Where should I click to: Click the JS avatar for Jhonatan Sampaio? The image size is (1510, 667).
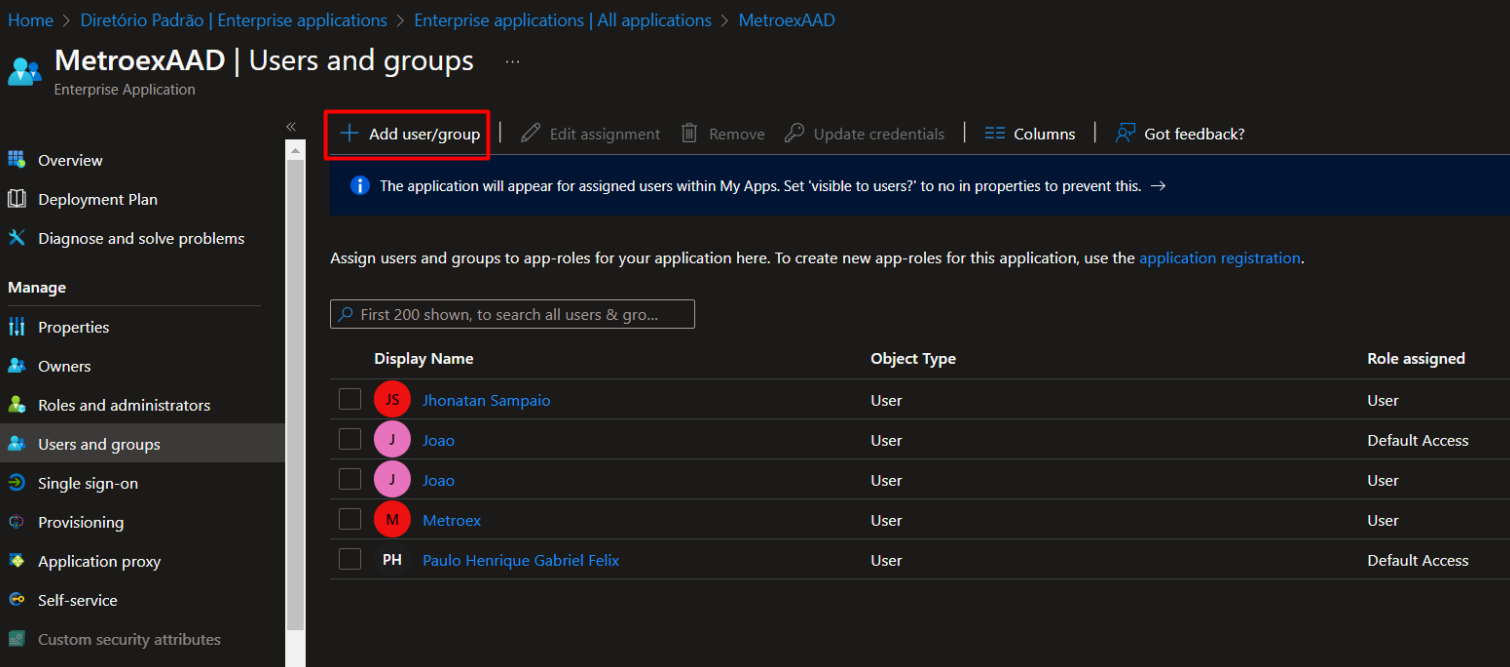pyautogui.click(x=392, y=400)
